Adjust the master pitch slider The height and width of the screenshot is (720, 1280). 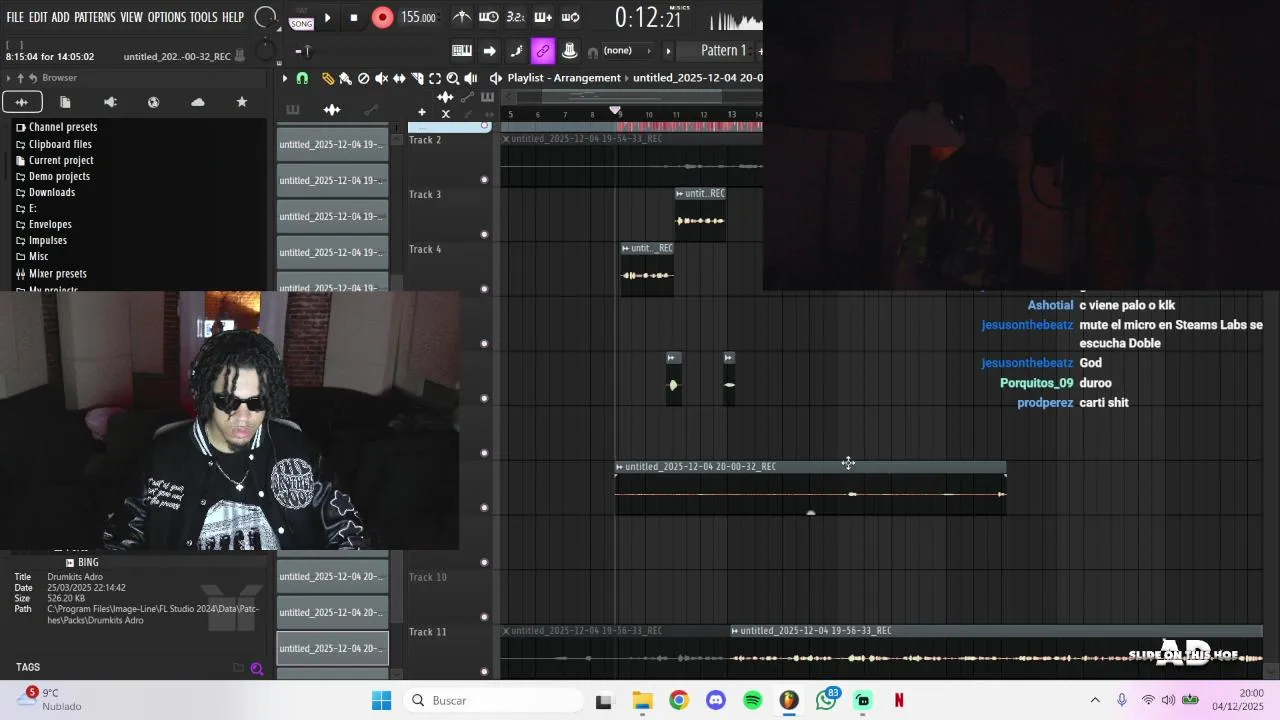coord(306,50)
